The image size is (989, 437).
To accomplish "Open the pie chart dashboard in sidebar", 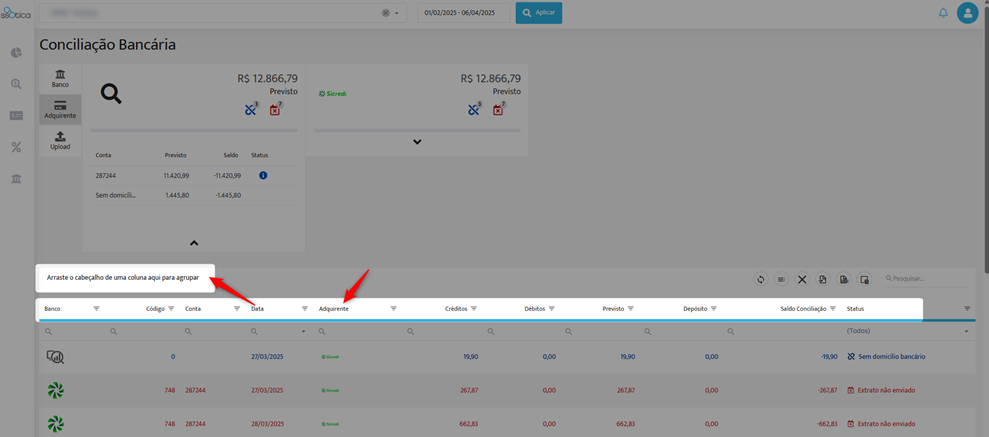I will point(16,52).
